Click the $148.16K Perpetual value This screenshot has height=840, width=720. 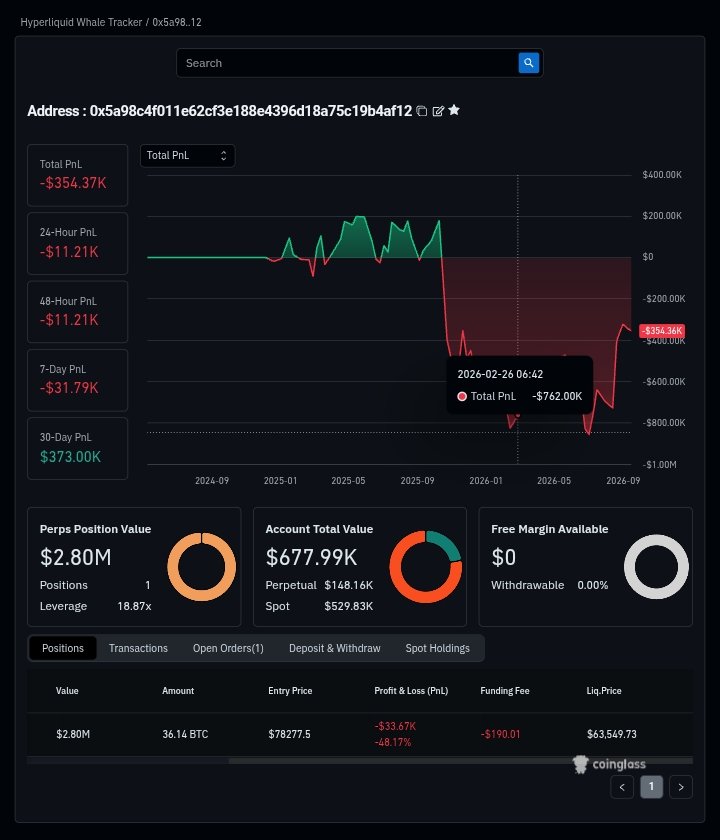tap(349, 585)
